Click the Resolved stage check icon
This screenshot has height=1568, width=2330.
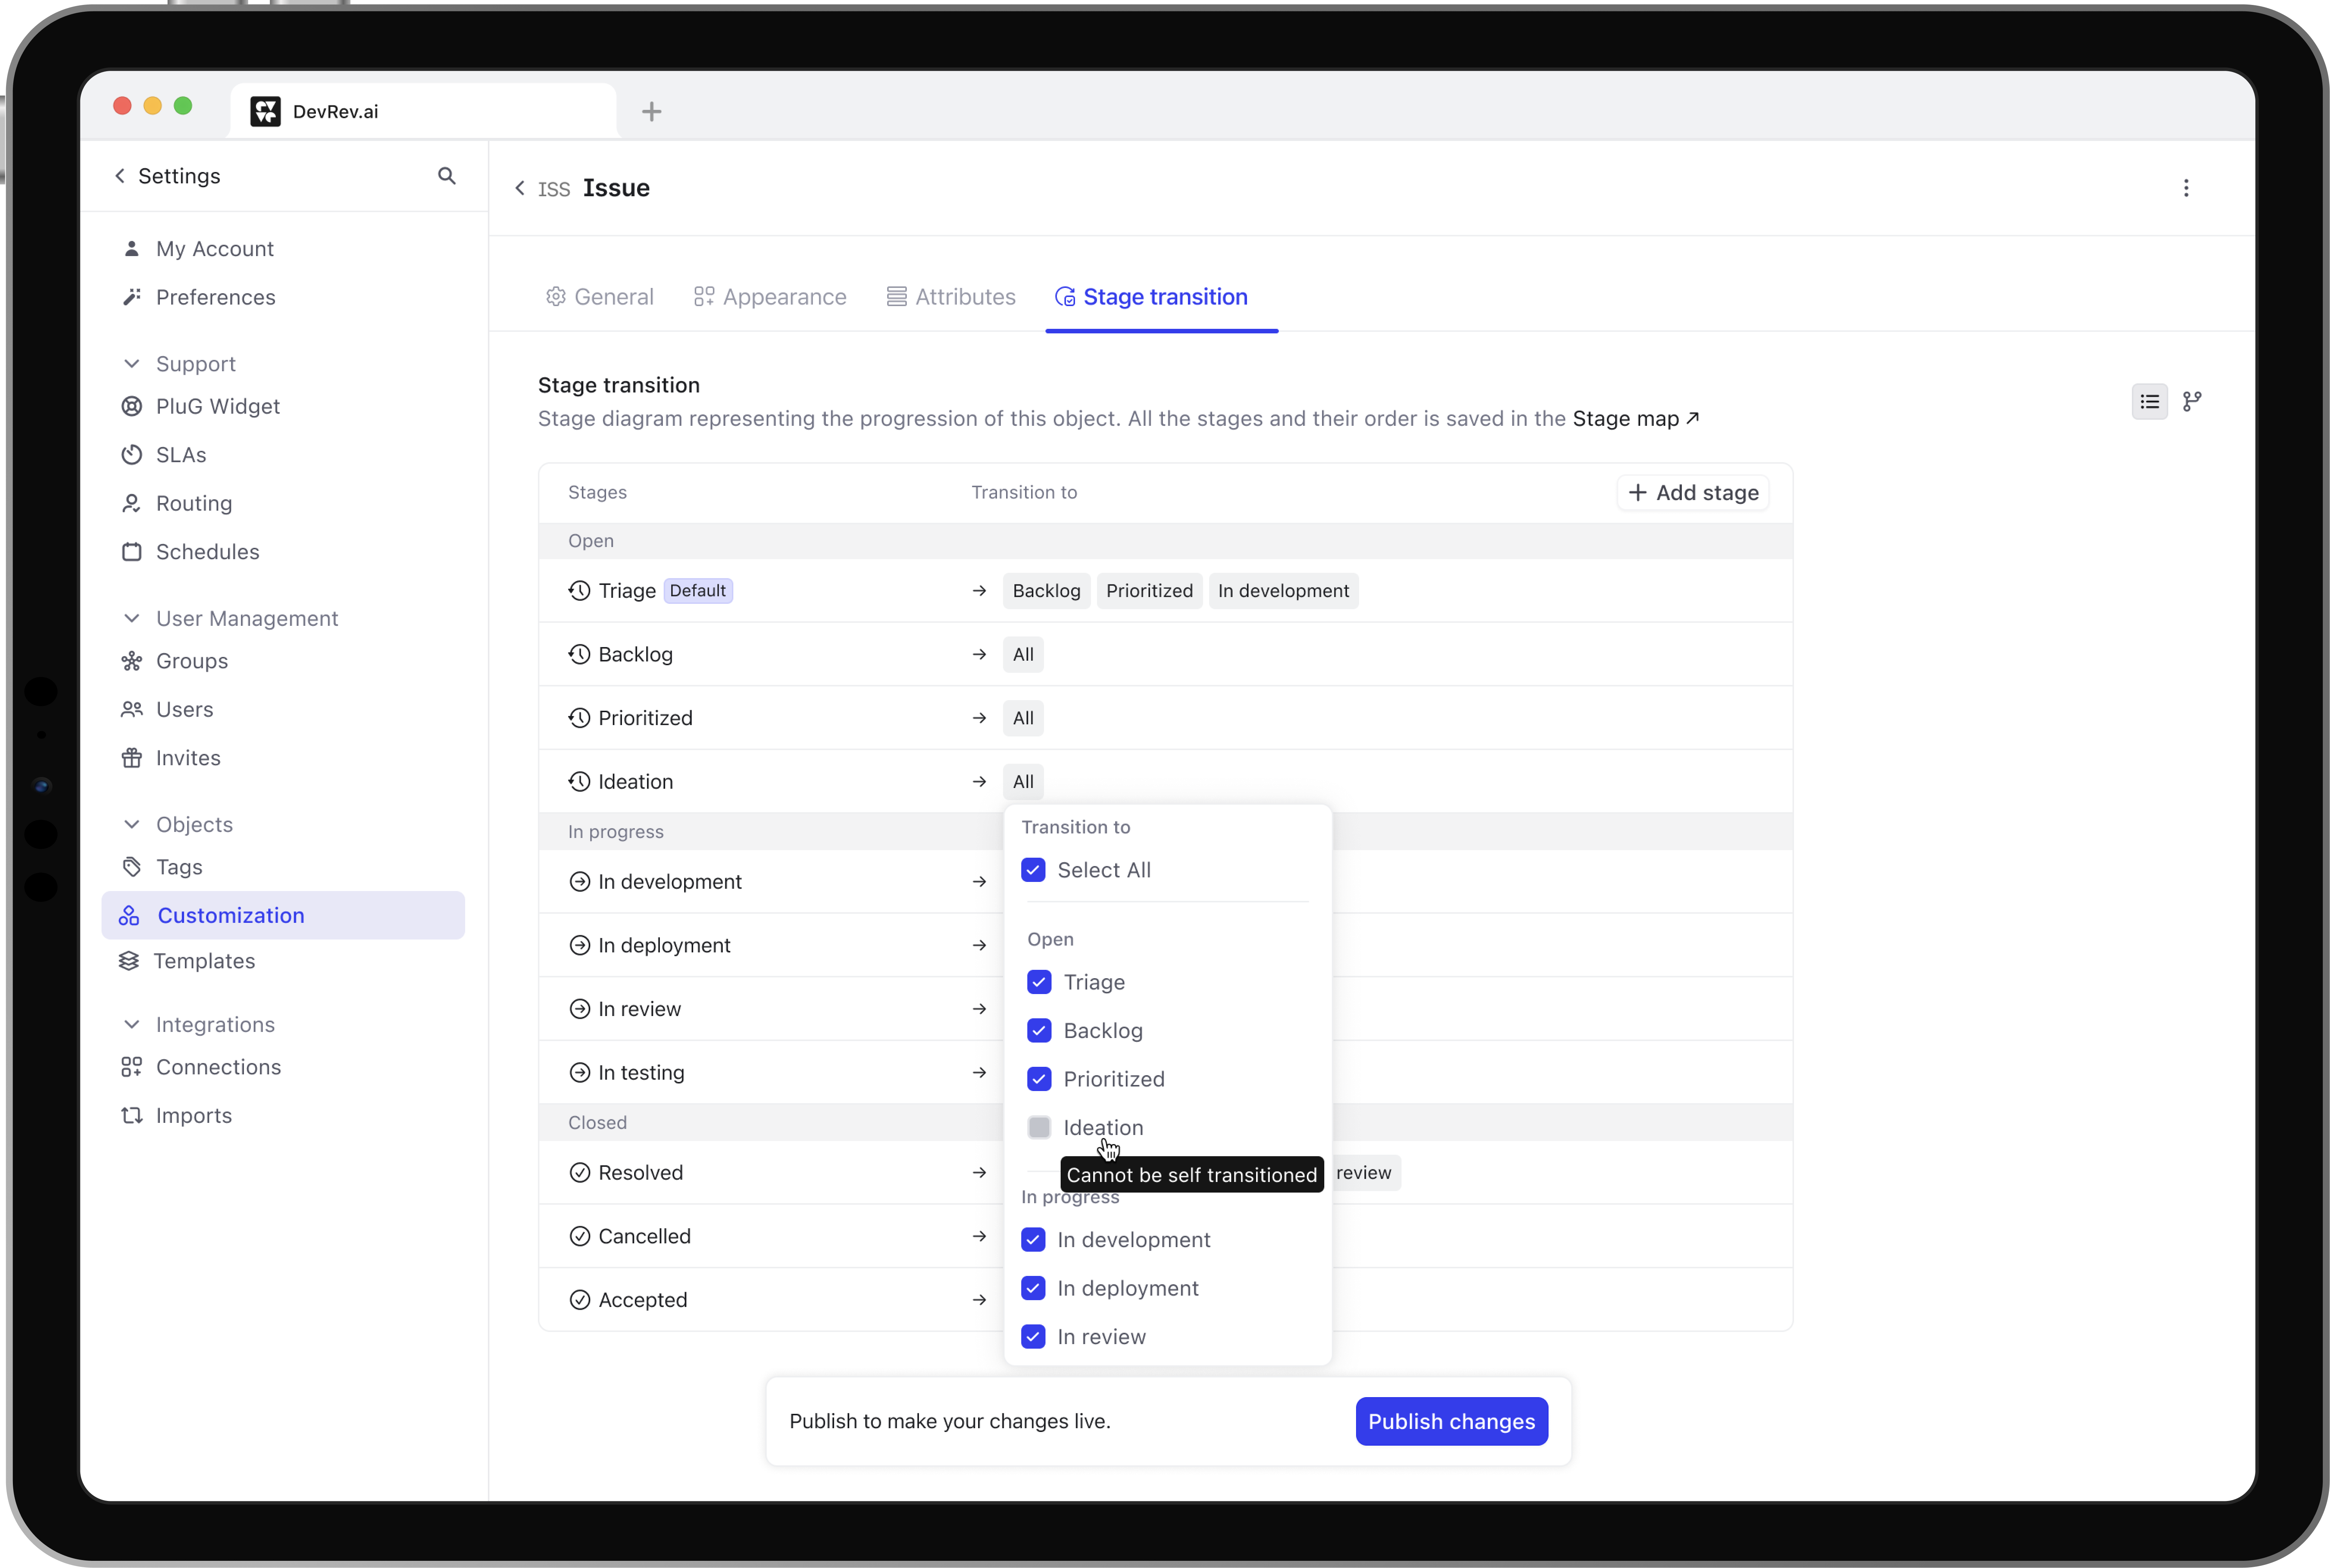[x=579, y=1172]
